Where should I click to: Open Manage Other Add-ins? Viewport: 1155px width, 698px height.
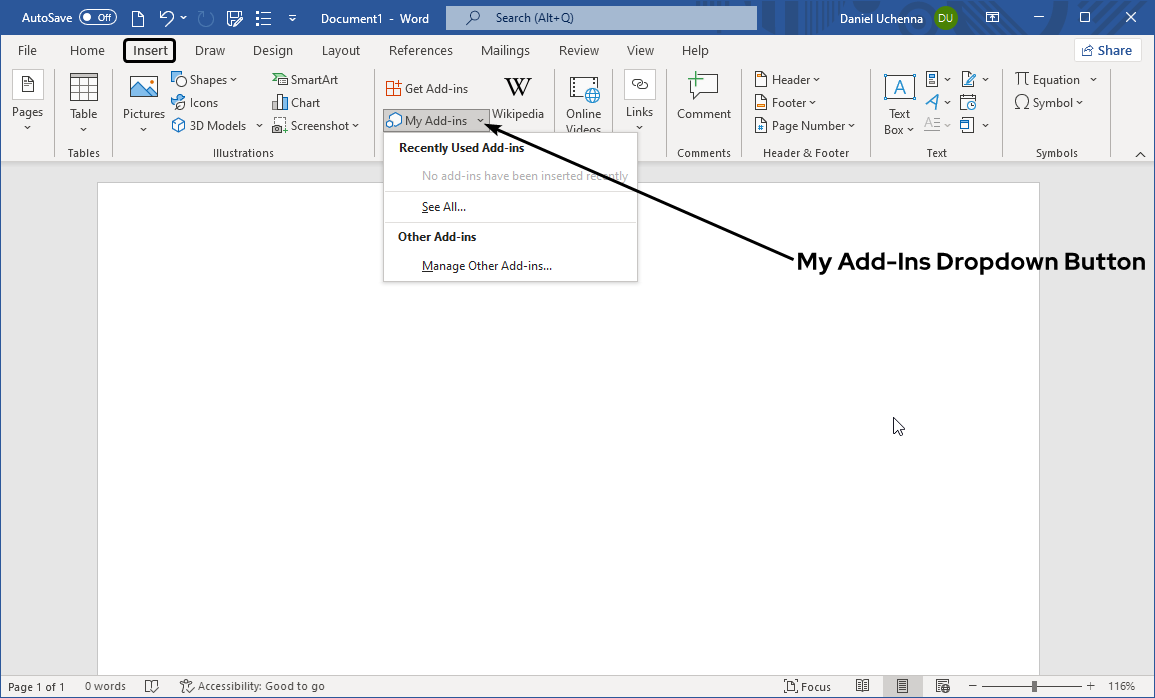(x=487, y=265)
